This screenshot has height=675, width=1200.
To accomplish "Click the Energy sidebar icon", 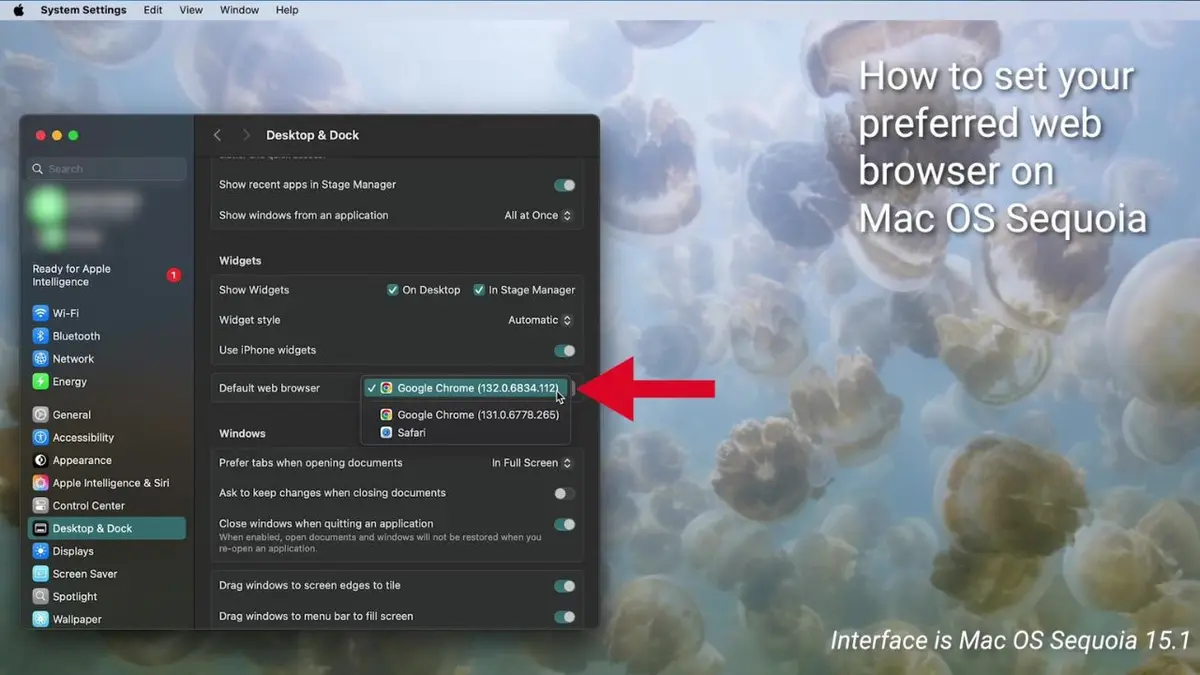I will [40, 381].
